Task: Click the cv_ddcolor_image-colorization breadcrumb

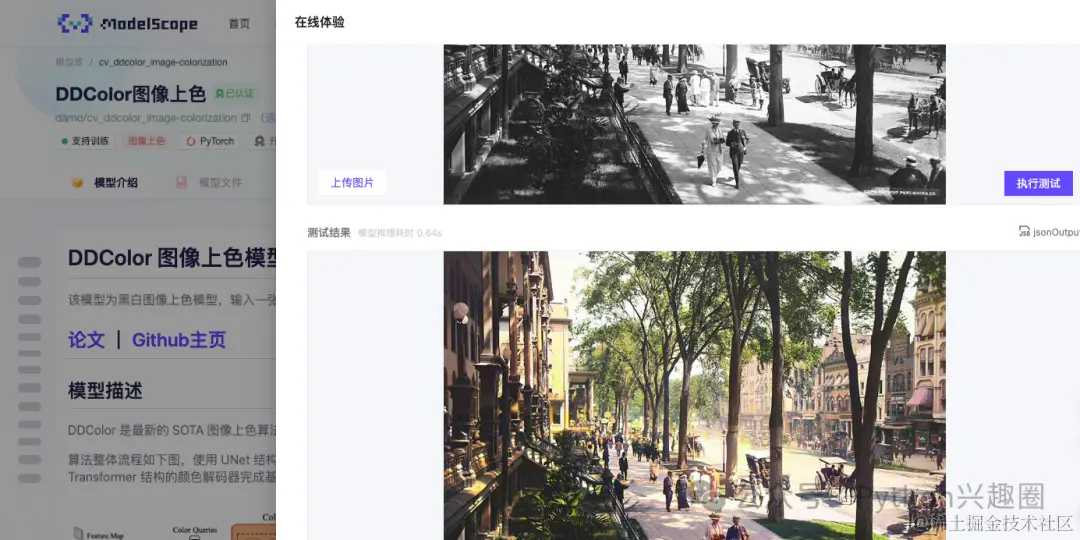Action: coord(163,62)
